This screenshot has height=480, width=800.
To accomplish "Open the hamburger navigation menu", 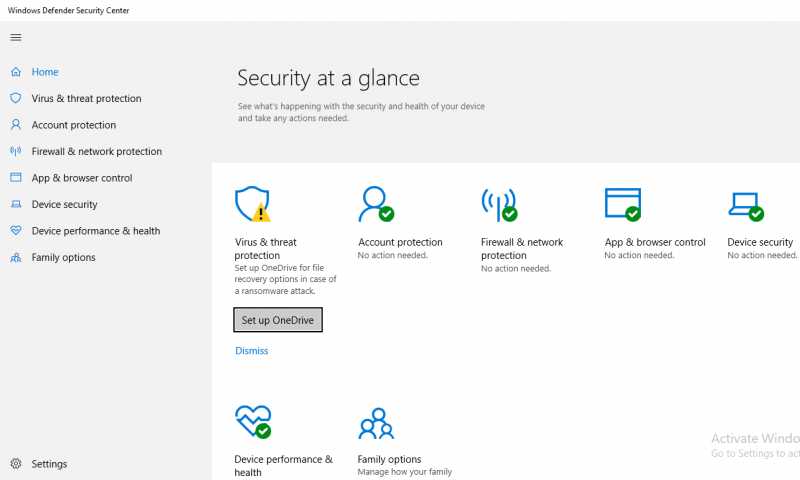I will pyautogui.click(x=16, y=37).
